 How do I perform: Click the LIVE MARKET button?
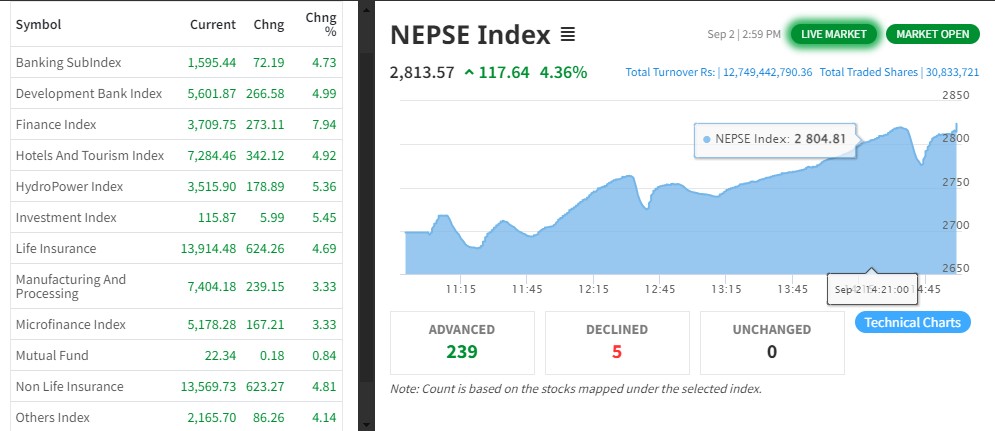[x=834, y=34]
